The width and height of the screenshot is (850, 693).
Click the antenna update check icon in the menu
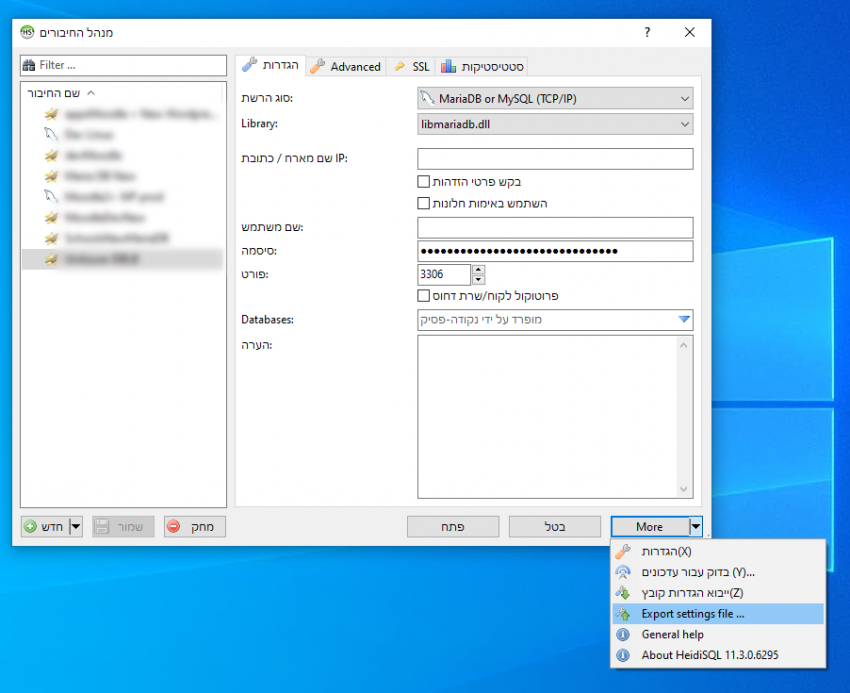point(623,572)
